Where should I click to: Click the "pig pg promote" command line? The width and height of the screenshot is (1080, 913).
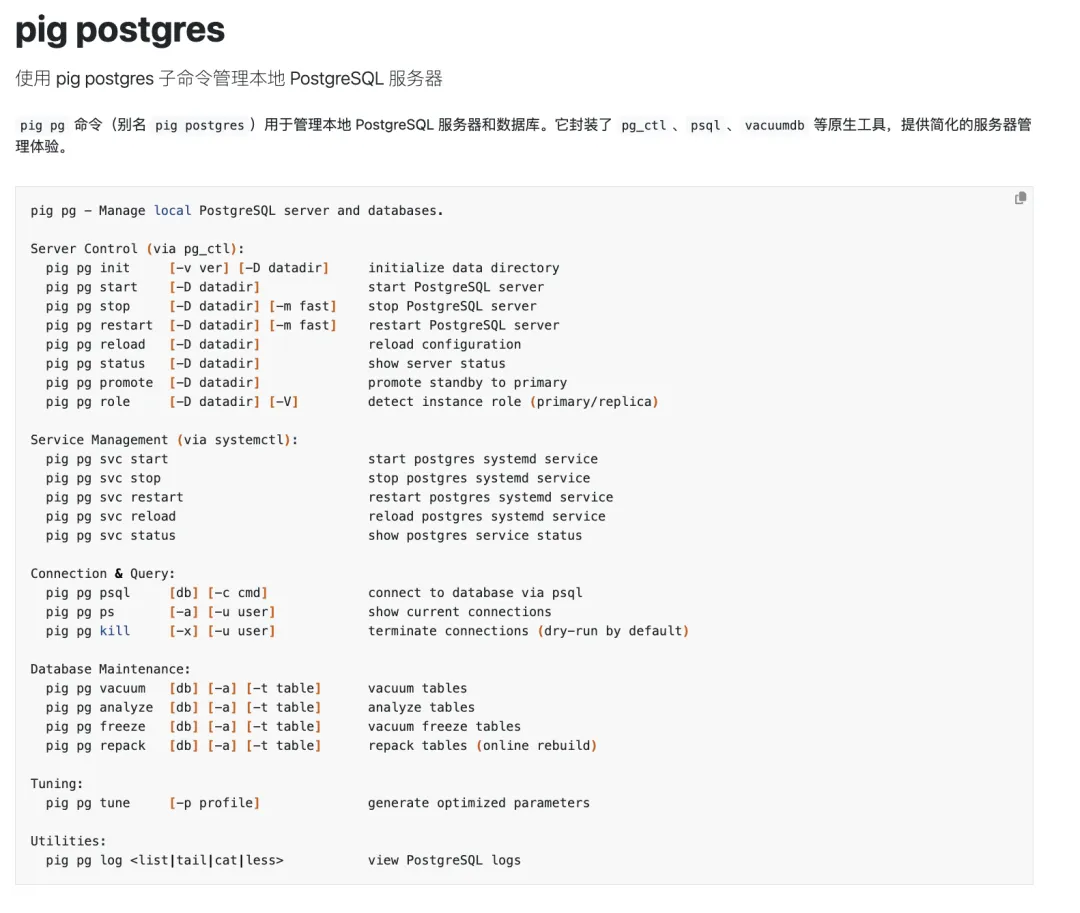click(99, 383)
